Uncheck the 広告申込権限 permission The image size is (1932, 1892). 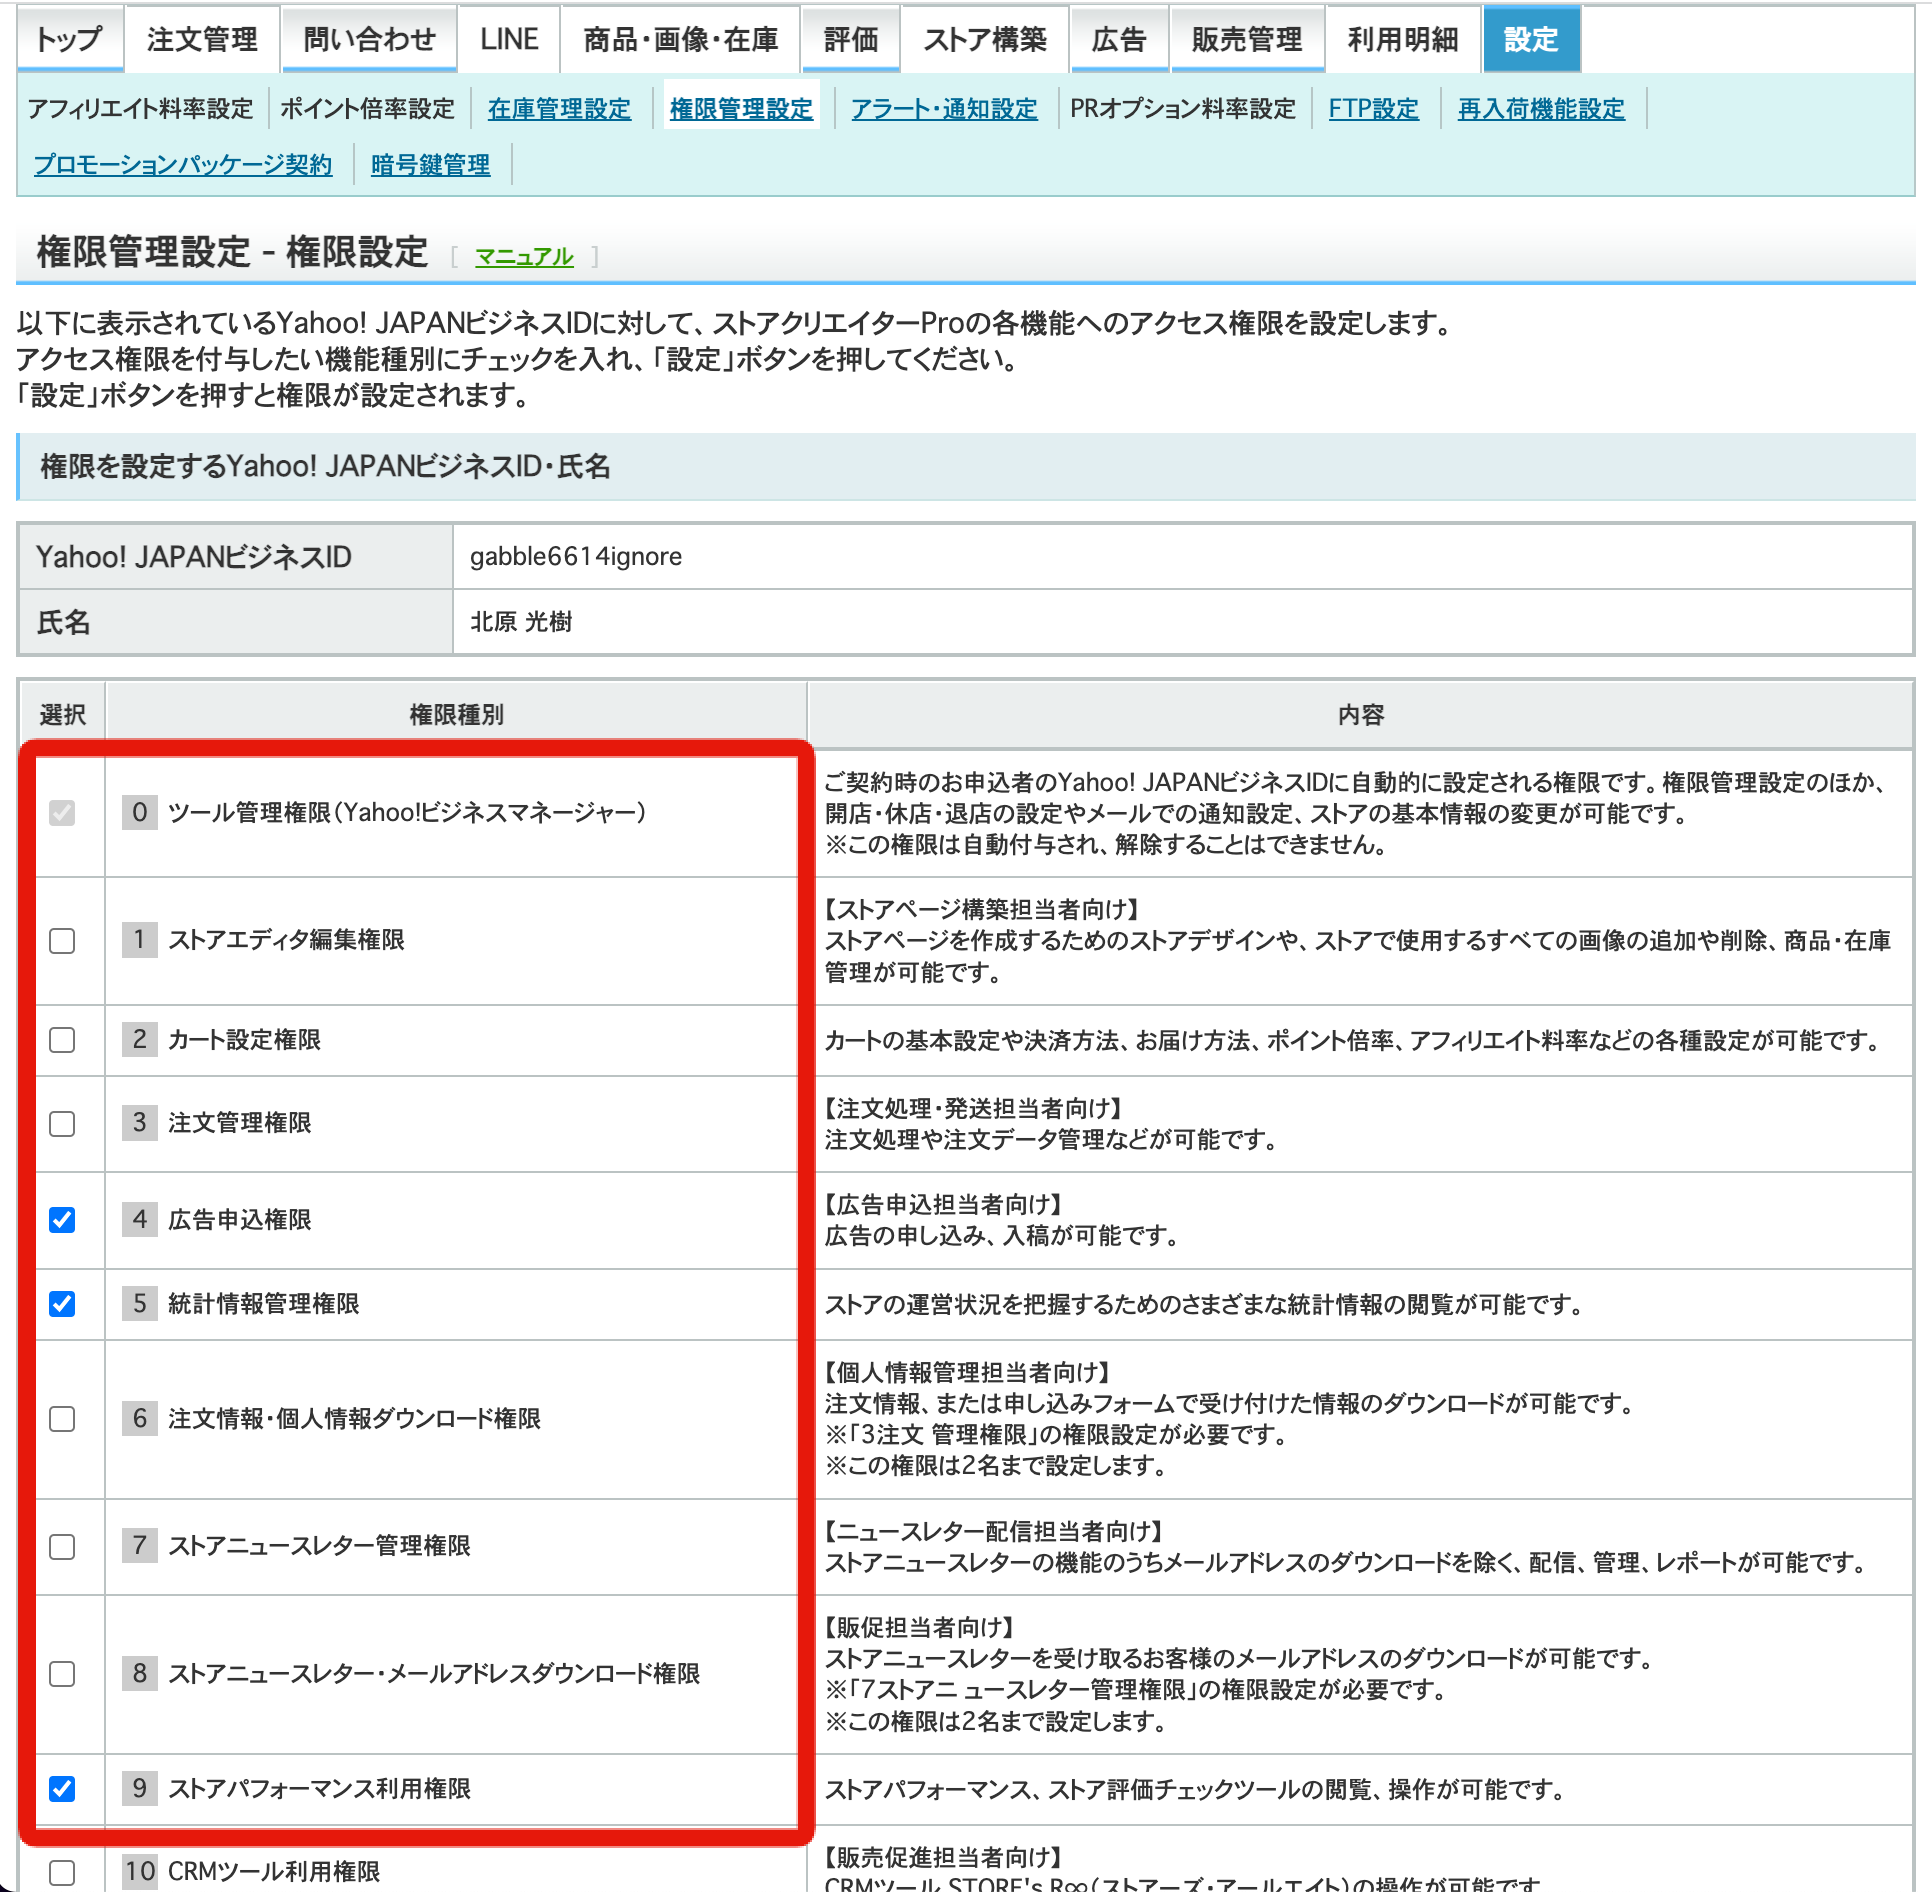click(x=63, y=1220)
